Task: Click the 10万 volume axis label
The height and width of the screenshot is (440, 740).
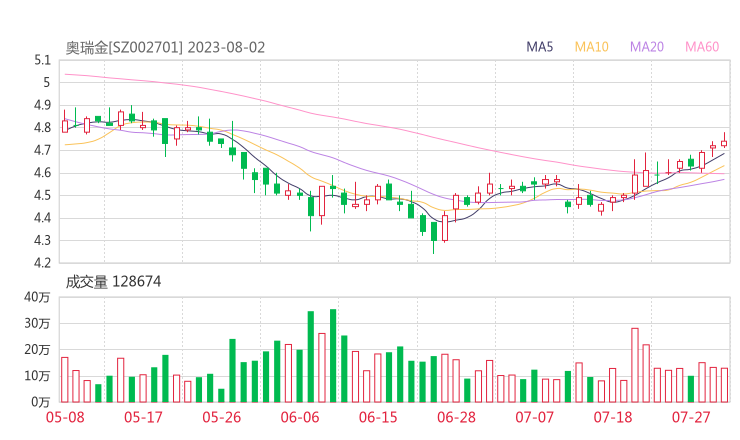Action: [x=37, y=376]
